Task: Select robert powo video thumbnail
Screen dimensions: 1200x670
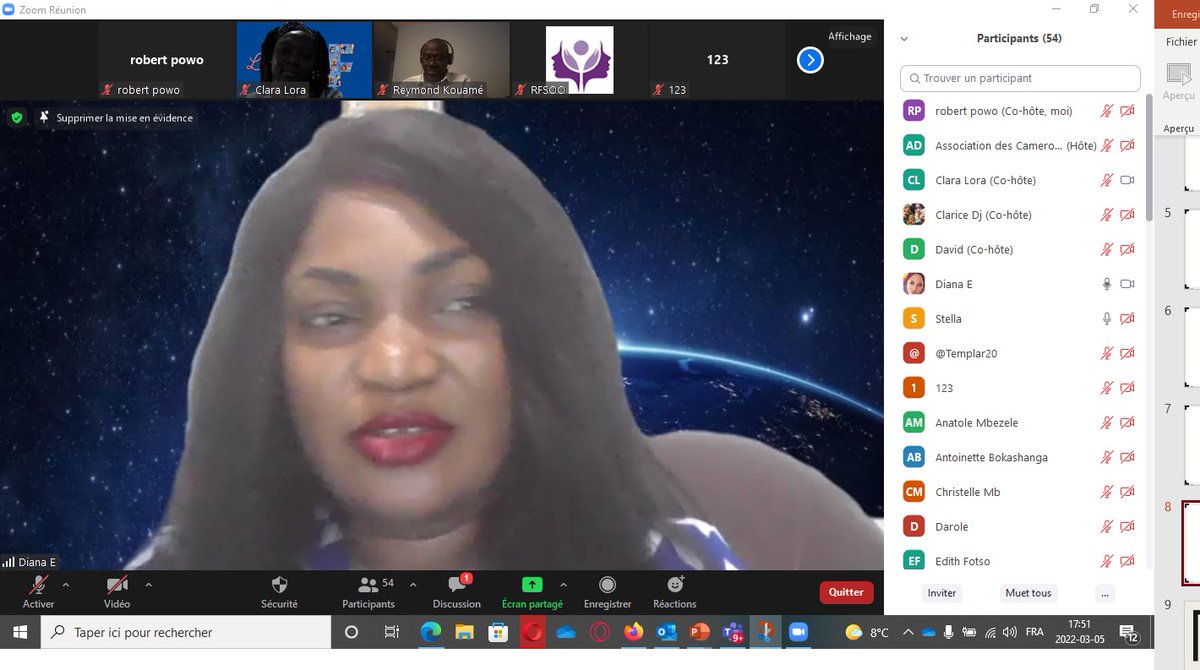Action: [166, 60]
